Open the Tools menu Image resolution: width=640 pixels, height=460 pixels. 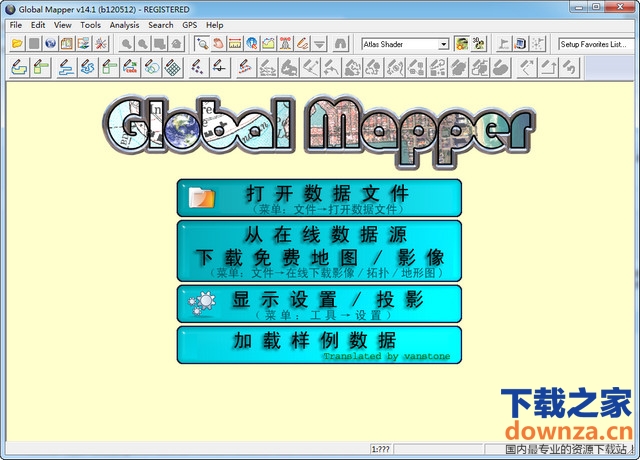(90, 25)
